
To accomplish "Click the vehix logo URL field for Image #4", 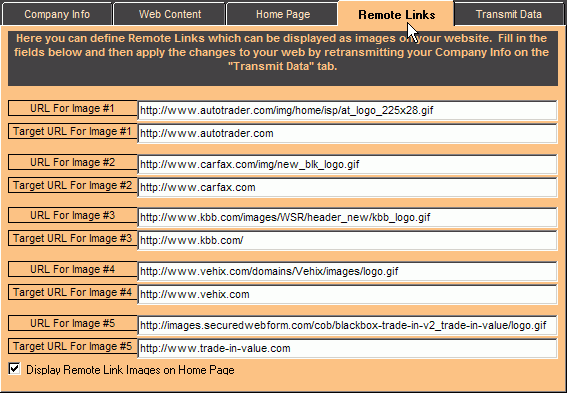I will (x=347, y=272).
